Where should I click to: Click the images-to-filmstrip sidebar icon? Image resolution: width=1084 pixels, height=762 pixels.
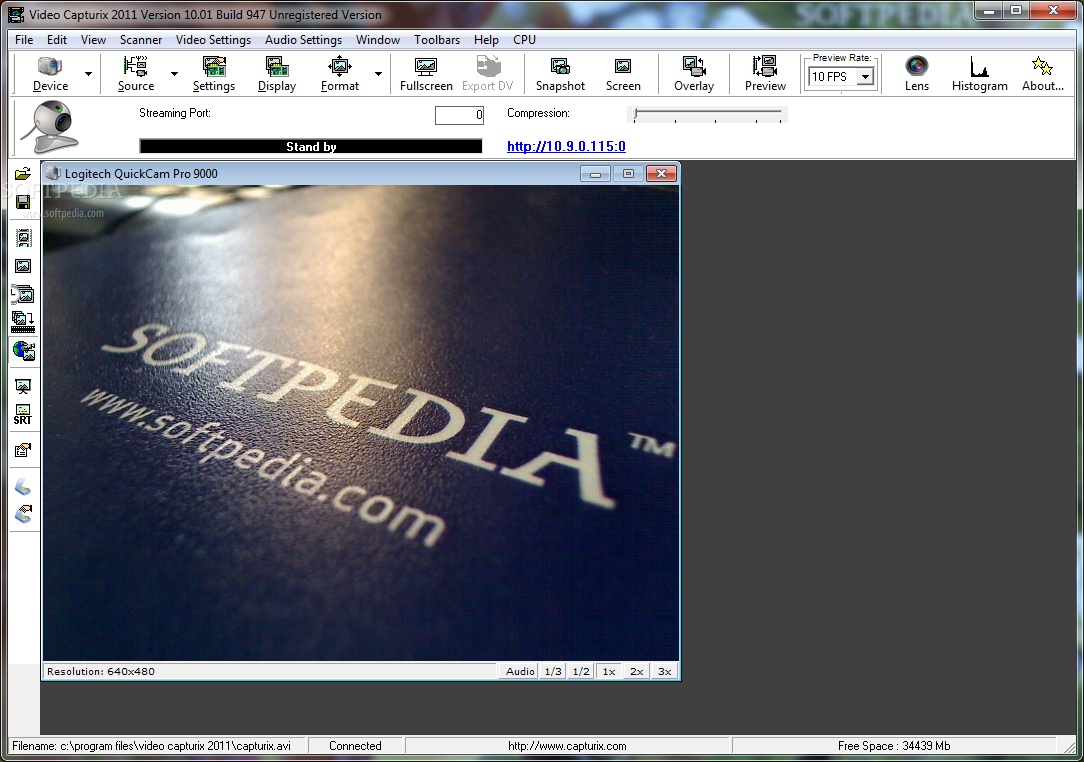tap(23, 322)
